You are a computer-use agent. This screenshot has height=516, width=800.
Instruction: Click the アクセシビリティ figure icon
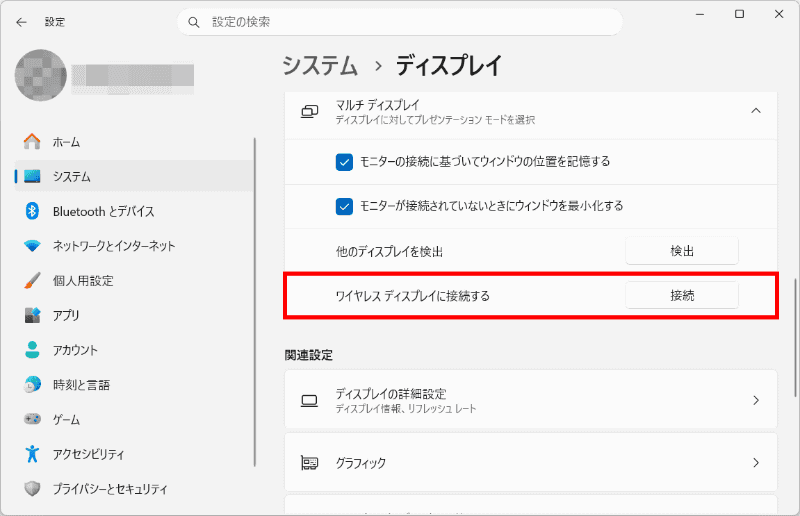[x=32, y=454]
